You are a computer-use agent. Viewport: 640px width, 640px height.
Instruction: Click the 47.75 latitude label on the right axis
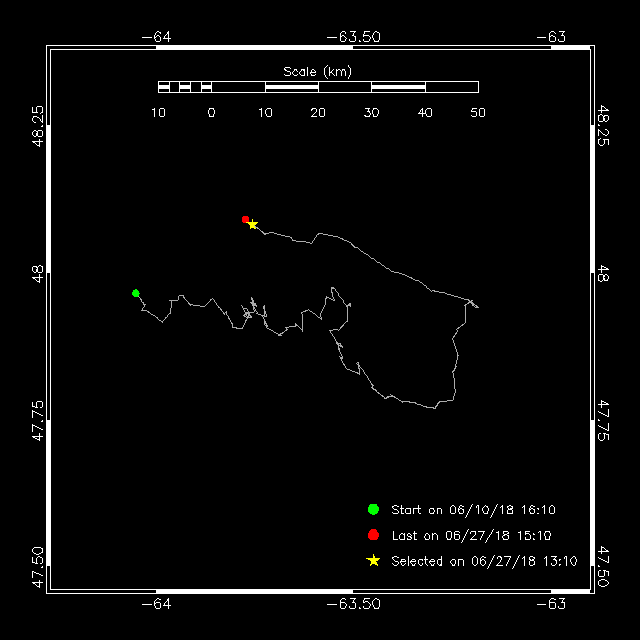tap(602, 419)
